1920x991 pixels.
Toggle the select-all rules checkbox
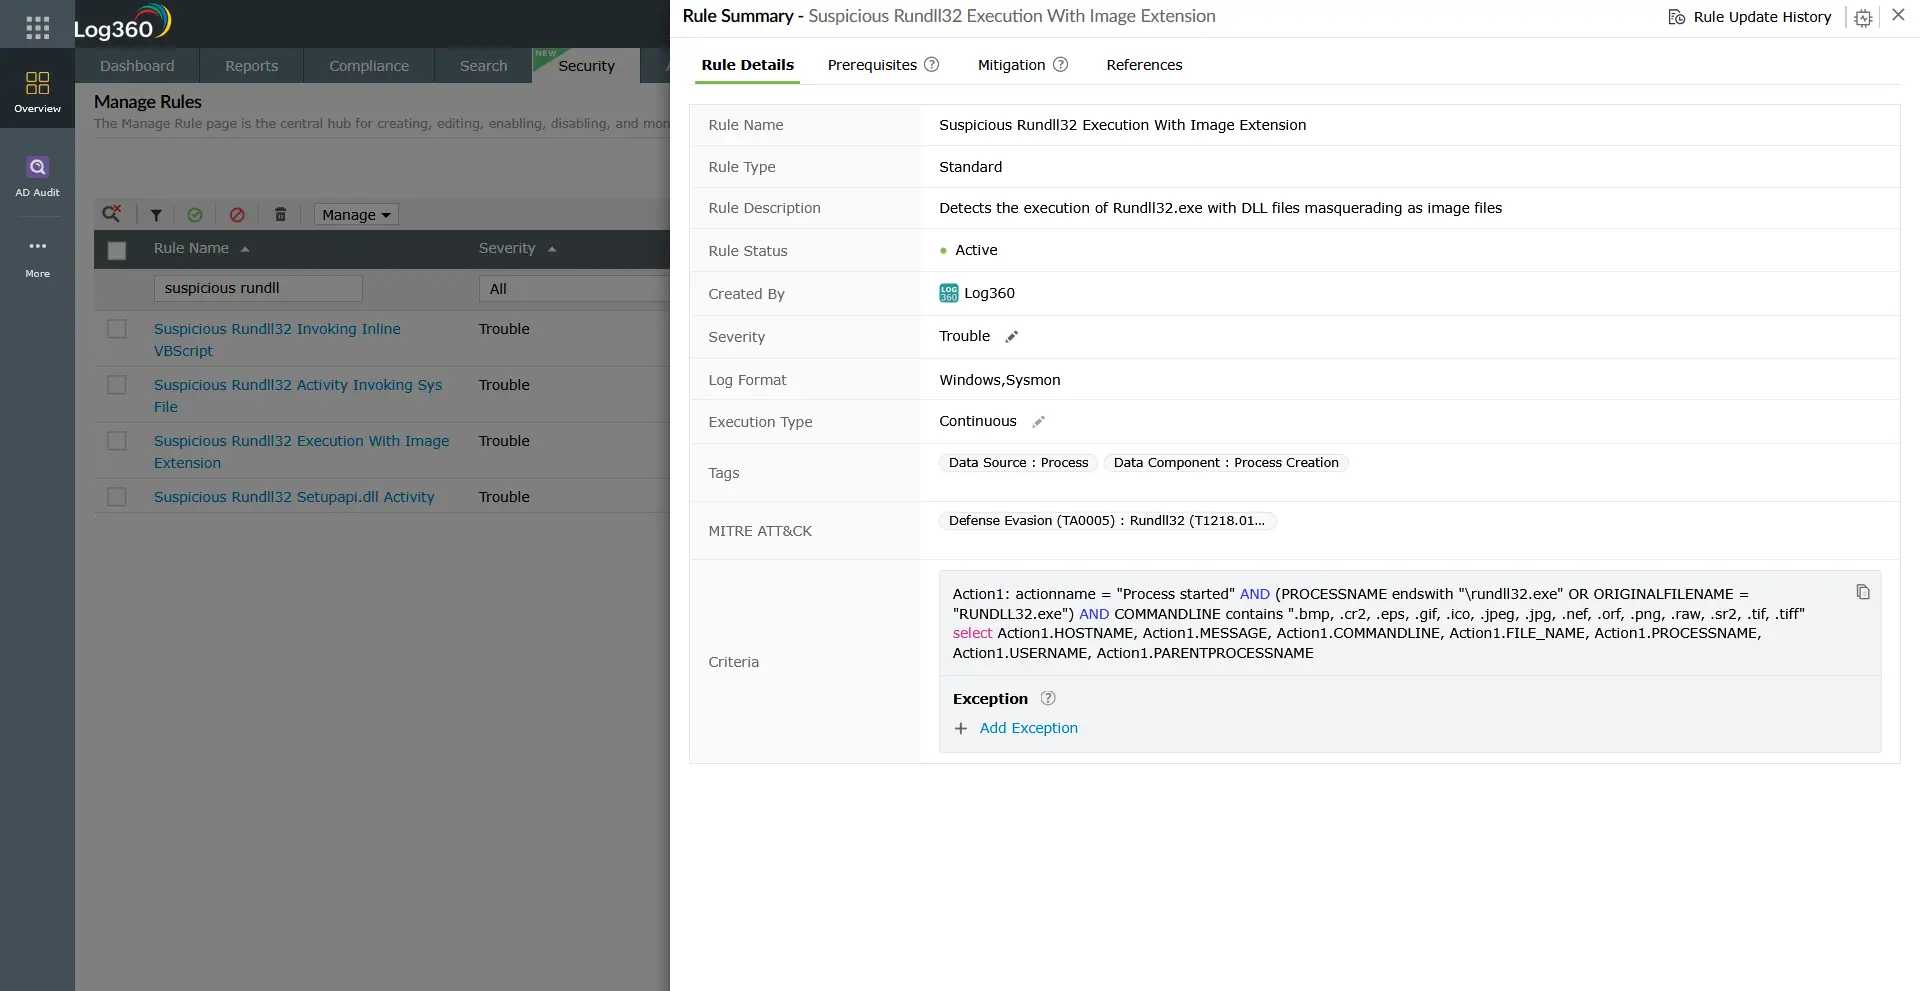(117, 250)
